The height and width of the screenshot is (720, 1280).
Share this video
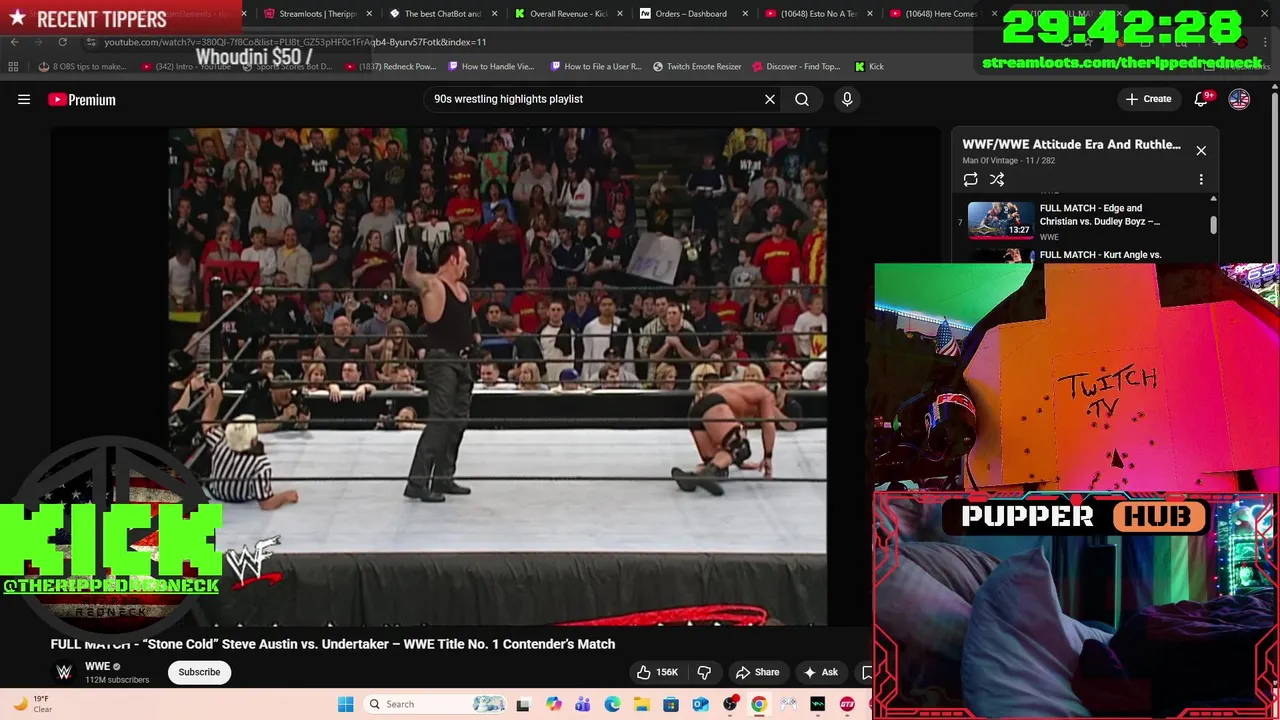pyautogui.click(x=757, y=672)
